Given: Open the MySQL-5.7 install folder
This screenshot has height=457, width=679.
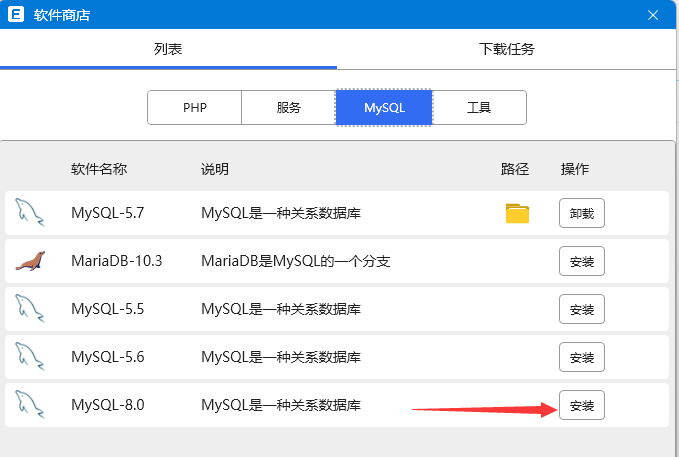Looking at the screenshot, I should 517,213.
